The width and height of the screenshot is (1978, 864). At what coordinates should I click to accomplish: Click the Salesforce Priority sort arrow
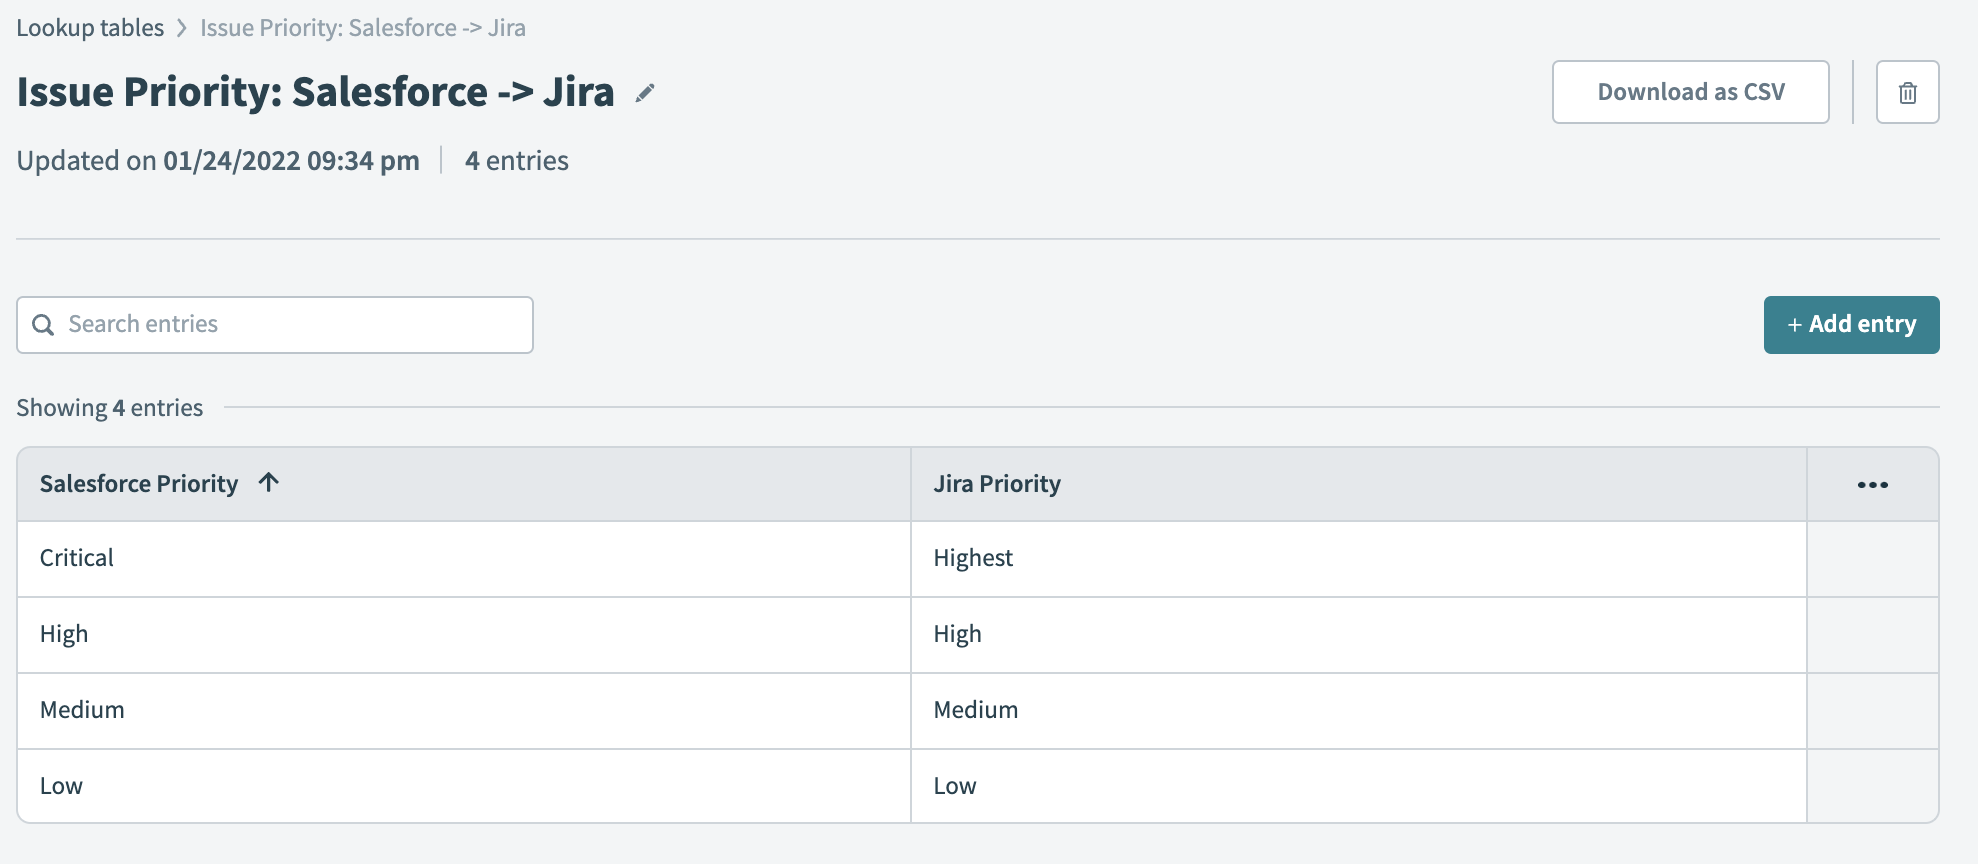pos(268,483)
